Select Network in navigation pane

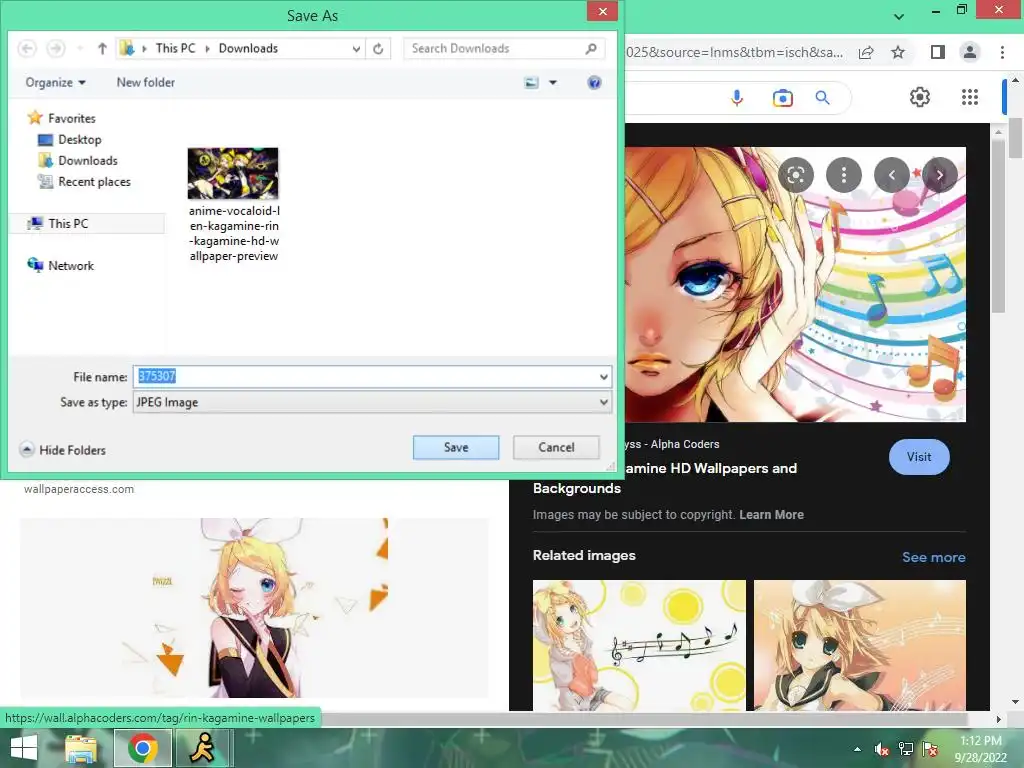[61, 265]
